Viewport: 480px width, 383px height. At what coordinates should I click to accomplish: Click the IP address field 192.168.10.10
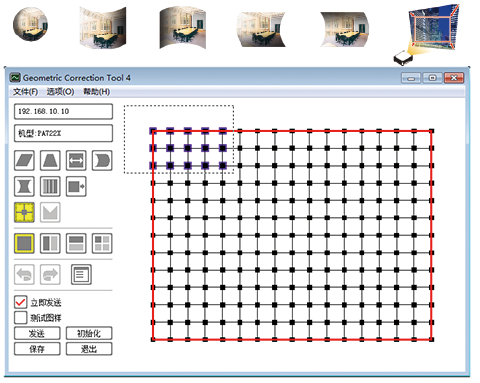coord(63,111)
